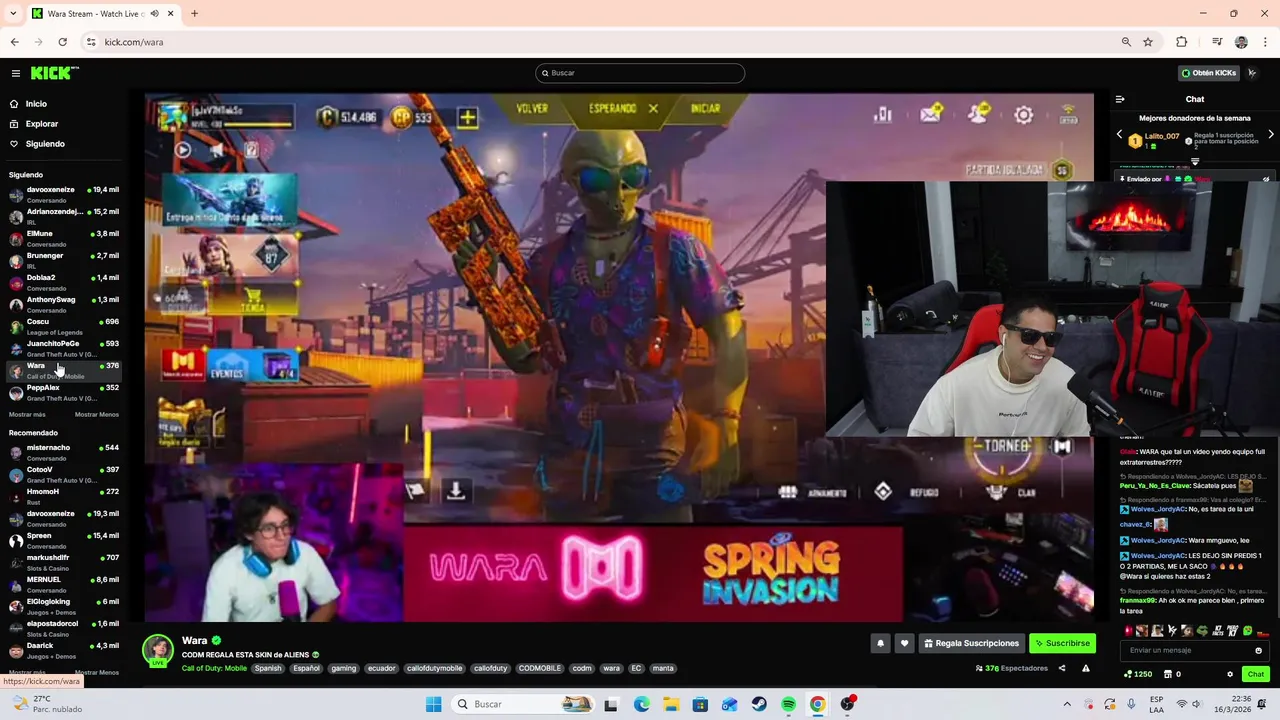Open davooxeneize channel in Siguiendo list
The height and width of the screenshot is (720, 1280).
63,194
